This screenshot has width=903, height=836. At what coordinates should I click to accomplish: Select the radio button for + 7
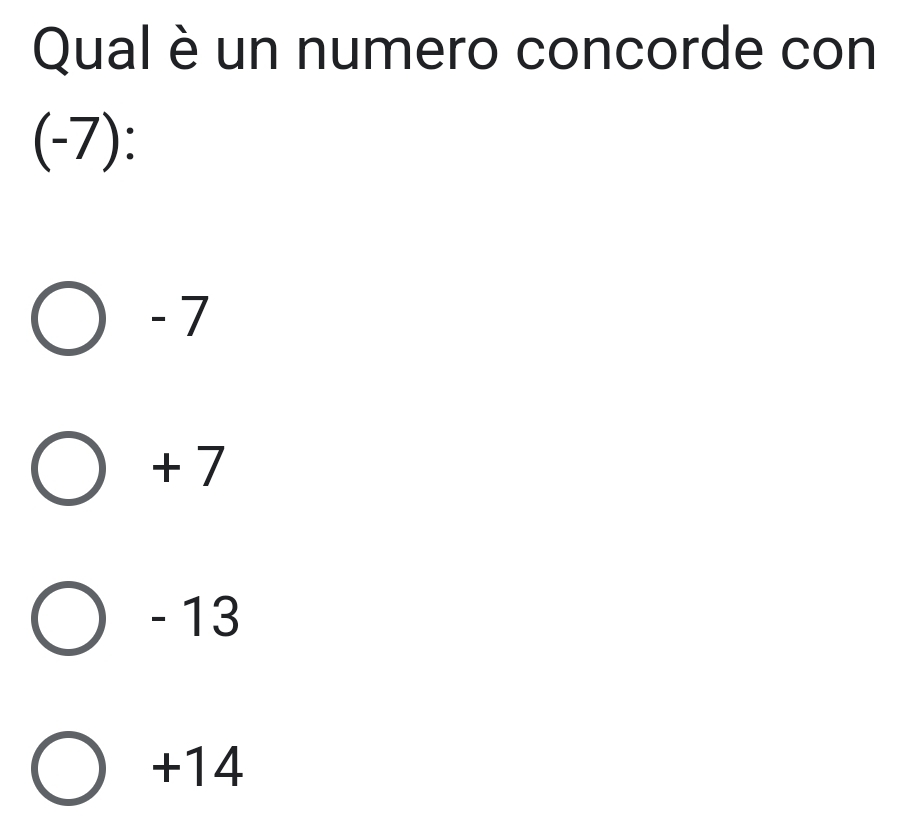[72, 471]
